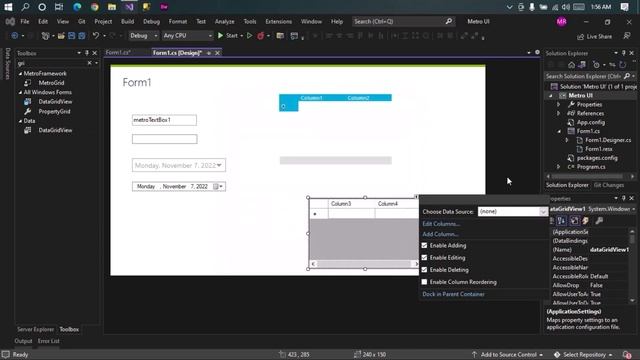The image size is (640, 360).
Task: Open the Project menu
Action: coord(103,22)
